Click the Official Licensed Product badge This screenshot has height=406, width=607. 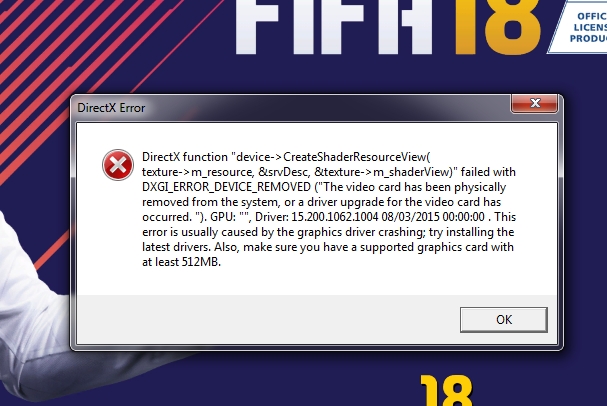[580, 26]
